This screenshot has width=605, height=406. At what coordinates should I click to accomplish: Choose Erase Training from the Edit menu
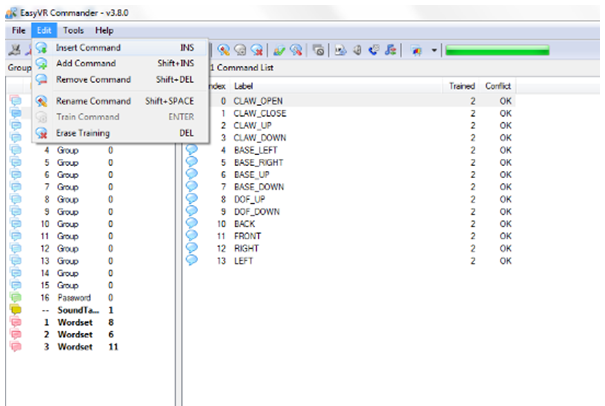(x=121, y=133)
